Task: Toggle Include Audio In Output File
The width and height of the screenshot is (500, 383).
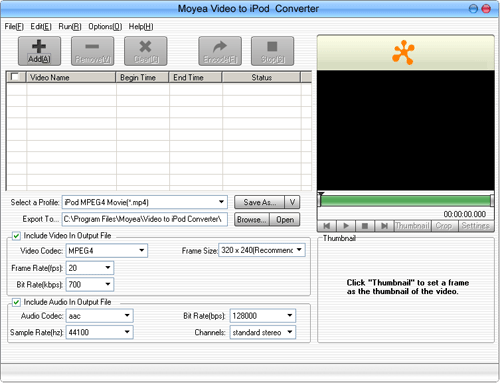Action: (16, 302)
